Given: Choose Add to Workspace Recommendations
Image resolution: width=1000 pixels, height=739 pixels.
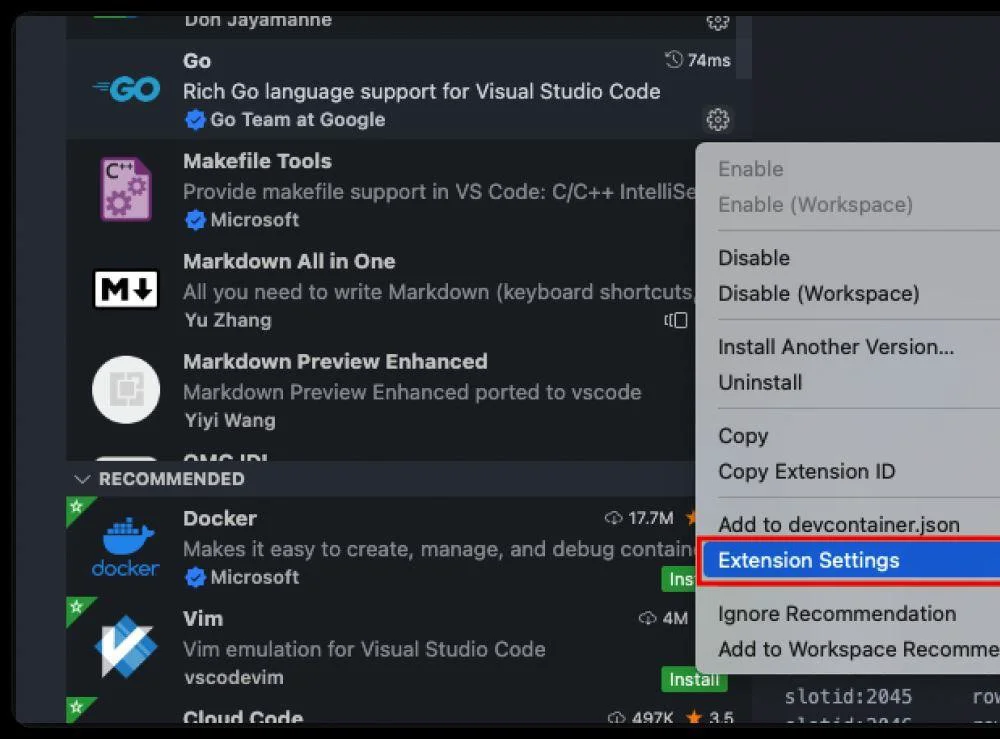Looking at the screenshot, I should (x=858, y=650).
